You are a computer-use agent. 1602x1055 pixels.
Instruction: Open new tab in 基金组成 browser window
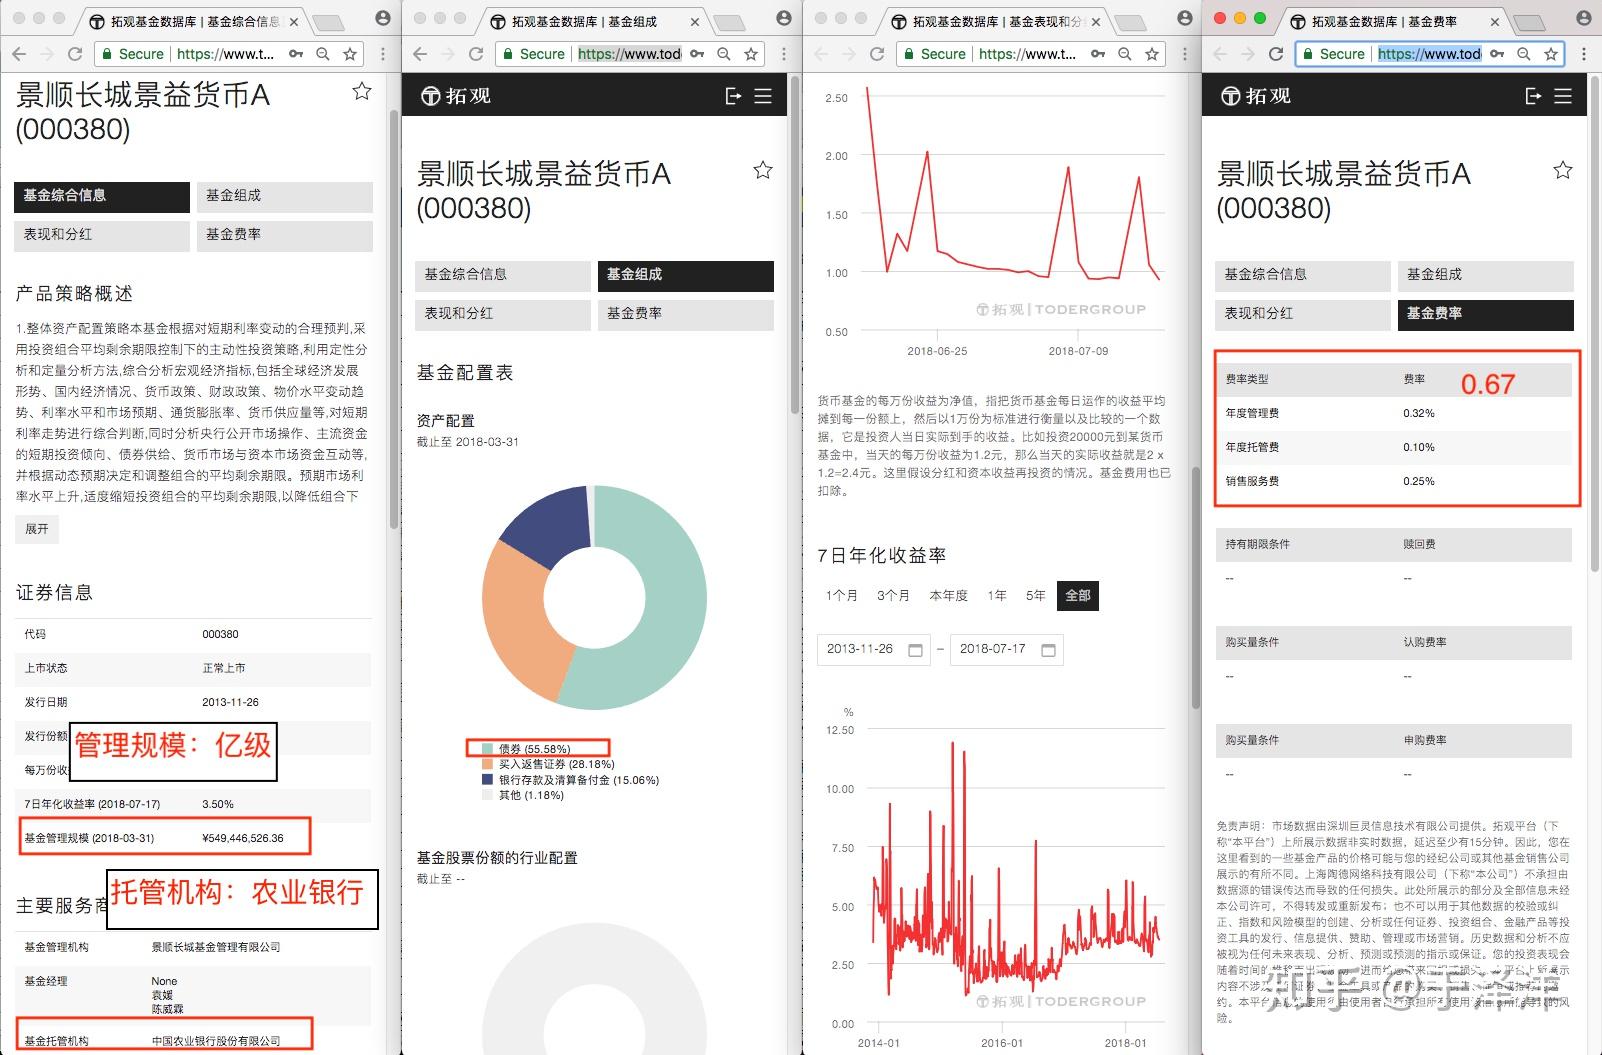point(729,22)
